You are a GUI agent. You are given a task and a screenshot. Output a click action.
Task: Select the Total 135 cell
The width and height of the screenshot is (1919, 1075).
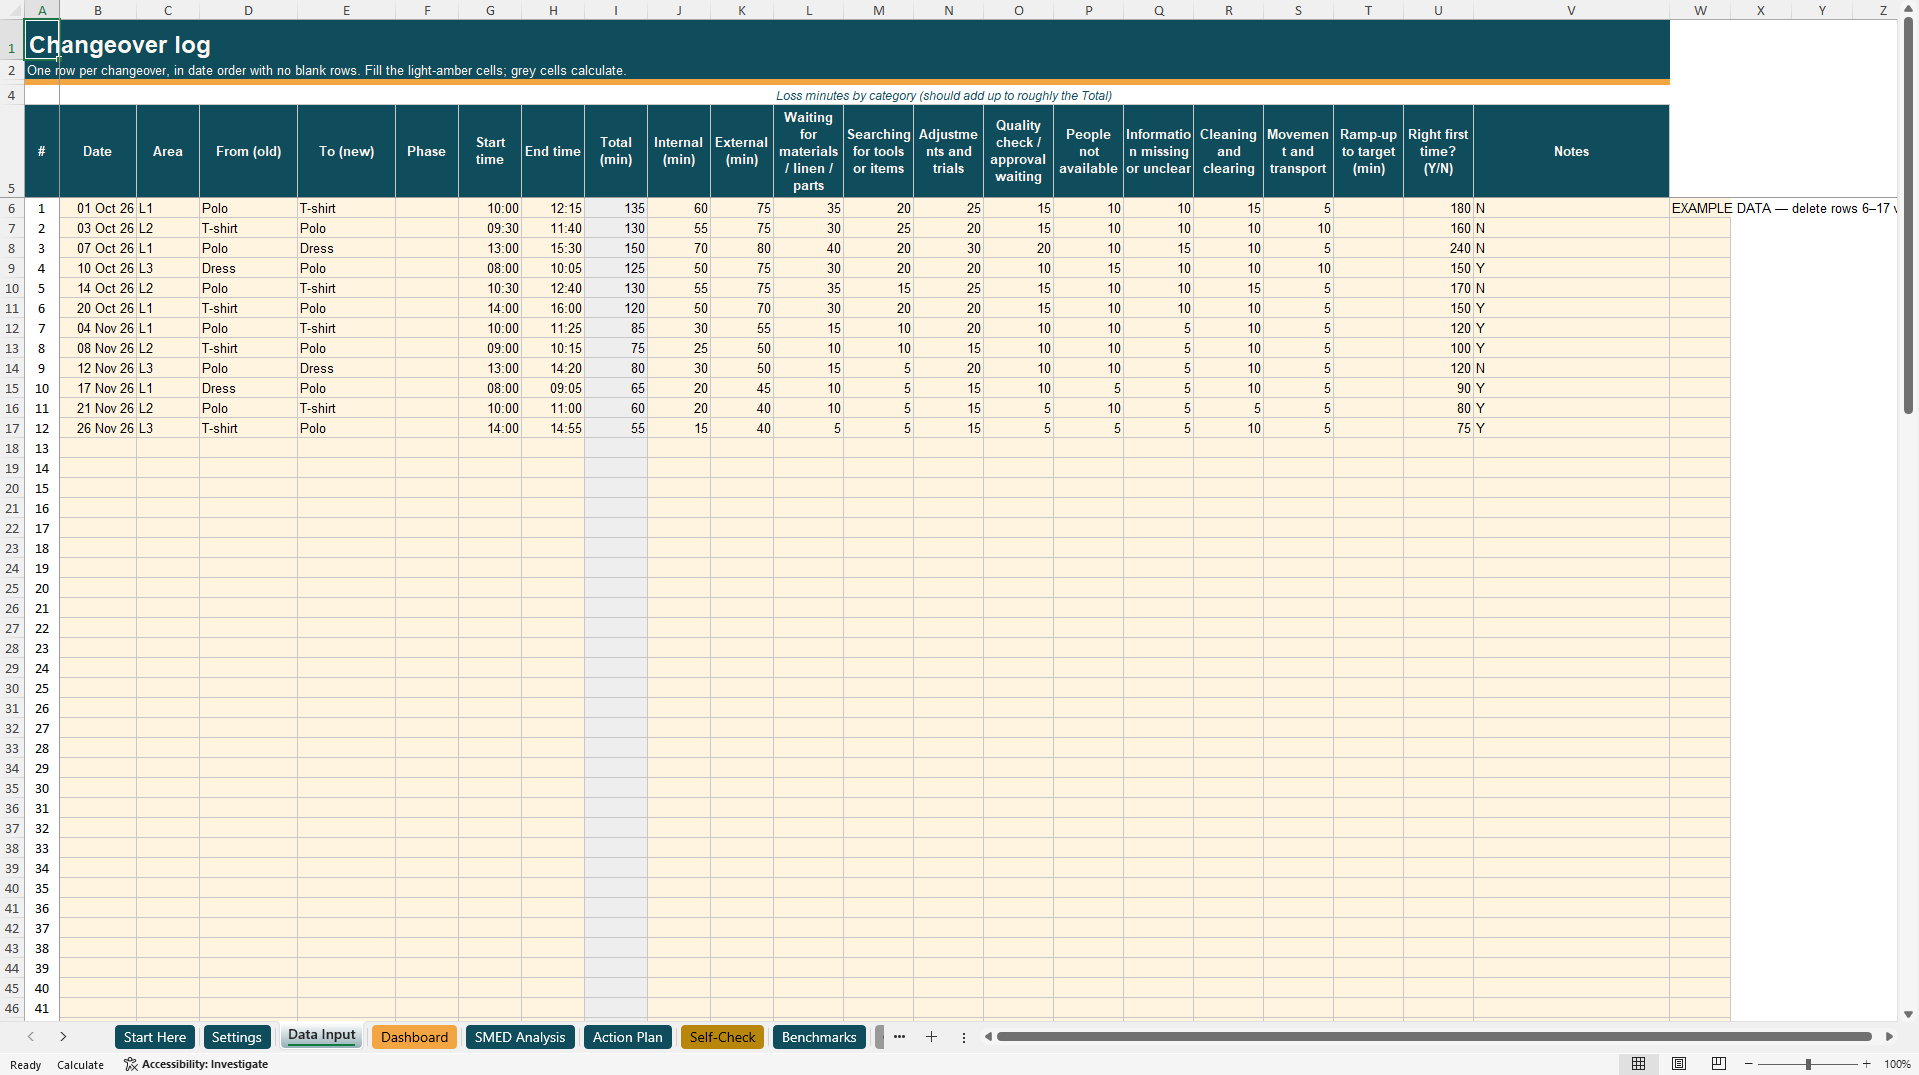[x=616, y=208]
